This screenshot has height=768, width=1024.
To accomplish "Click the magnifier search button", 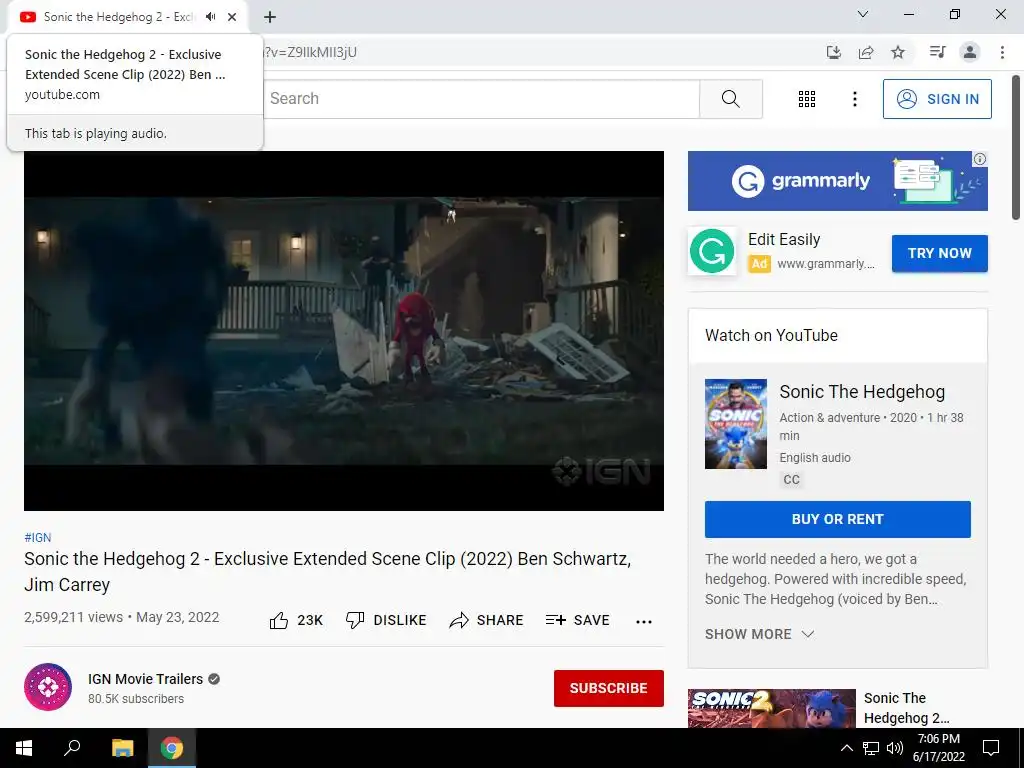I will [731, 99].
